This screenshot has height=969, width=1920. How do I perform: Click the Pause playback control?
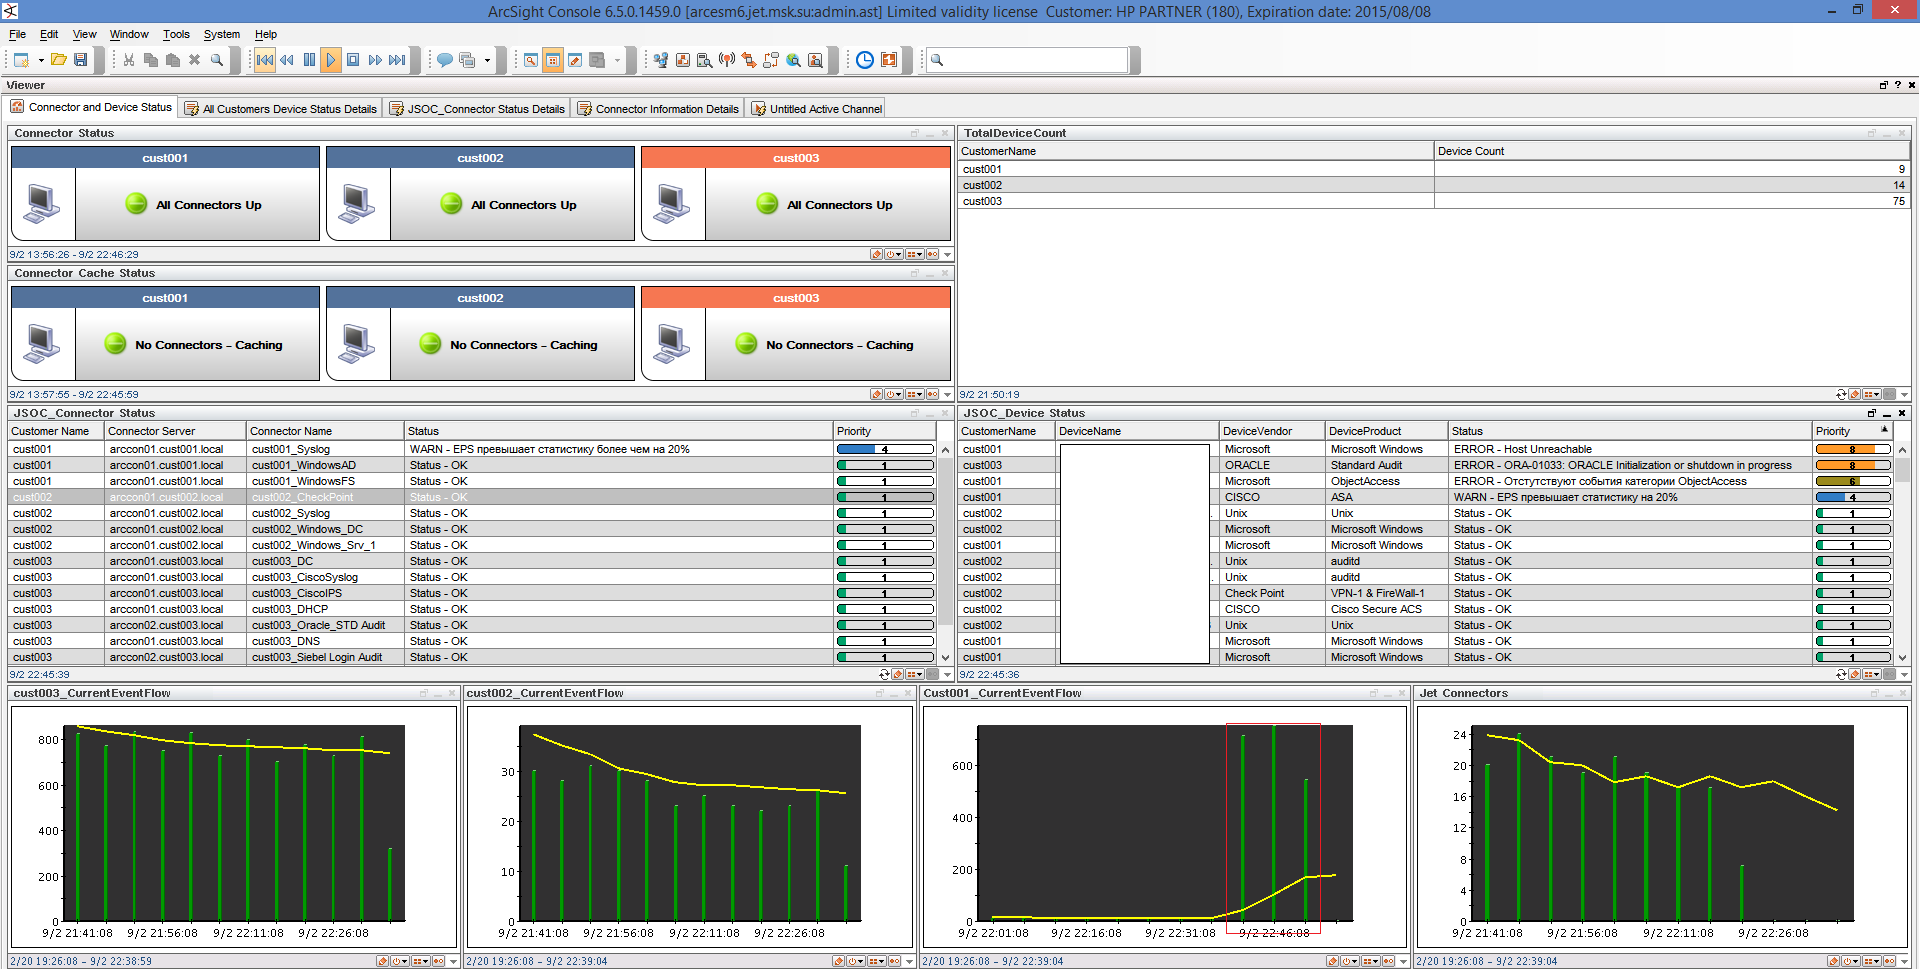tap(309, 60)
